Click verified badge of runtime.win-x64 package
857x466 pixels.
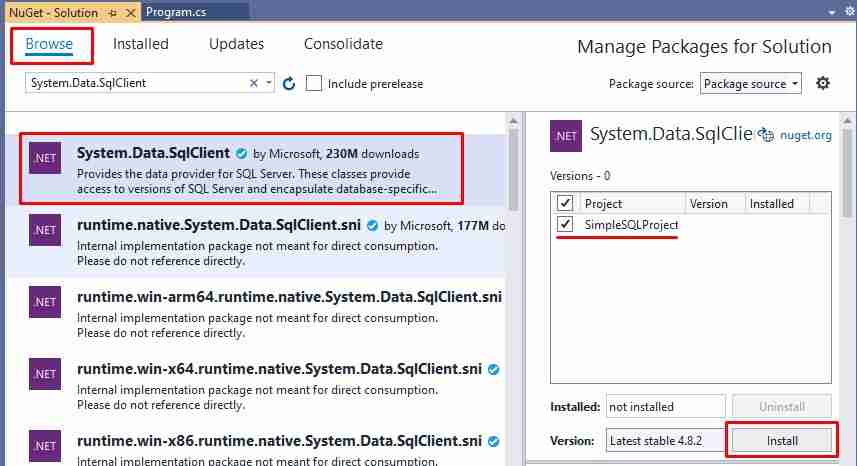[x=494, y=370]
